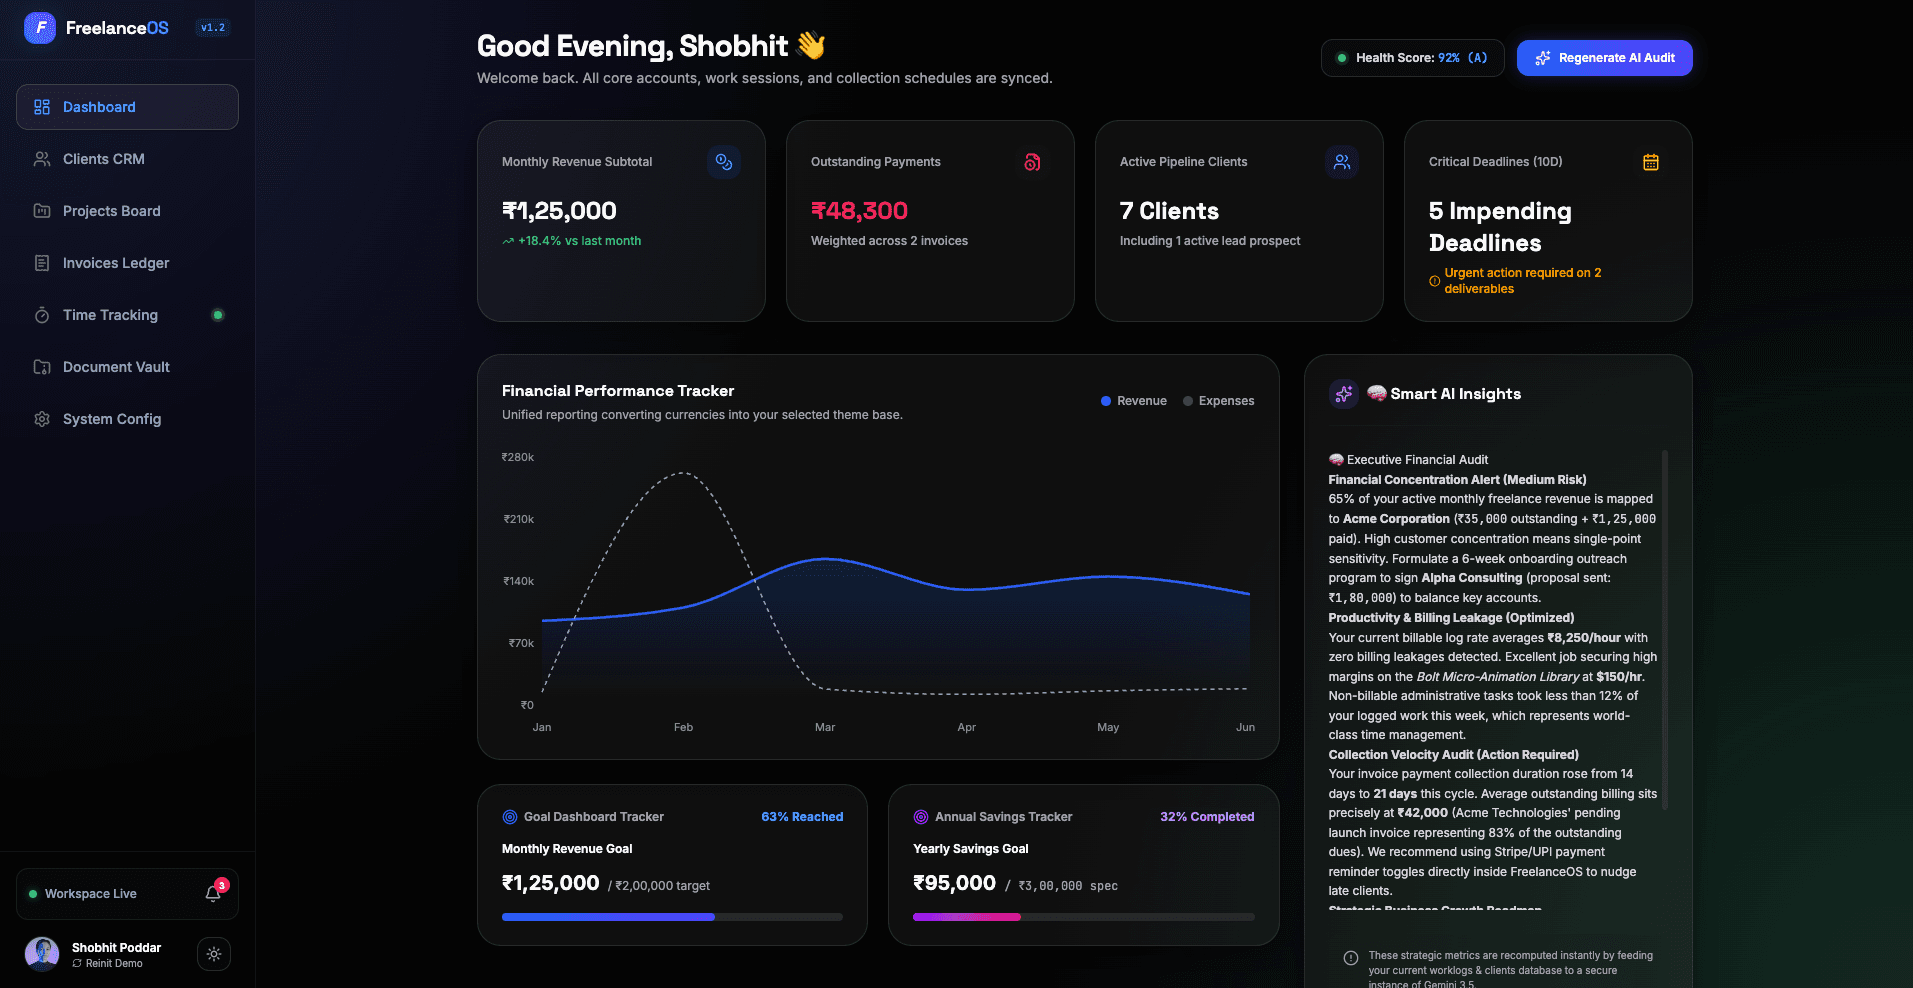The image size is (1913, 988).
Task: Click the Annual Savings Tracker icon
Action: tap(921, 817)
